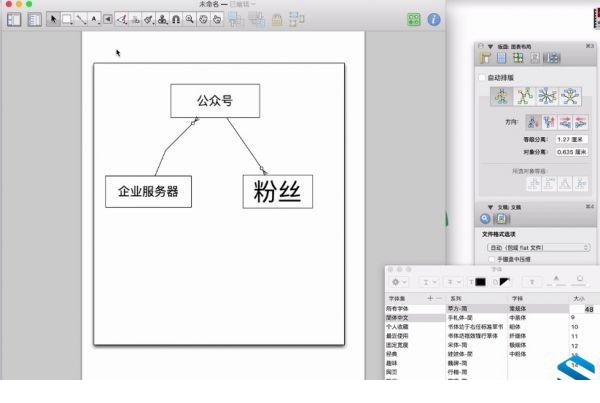The image size is (600, 403).
Task: Open the underline style dropdown
Action: tap(429, 282)
